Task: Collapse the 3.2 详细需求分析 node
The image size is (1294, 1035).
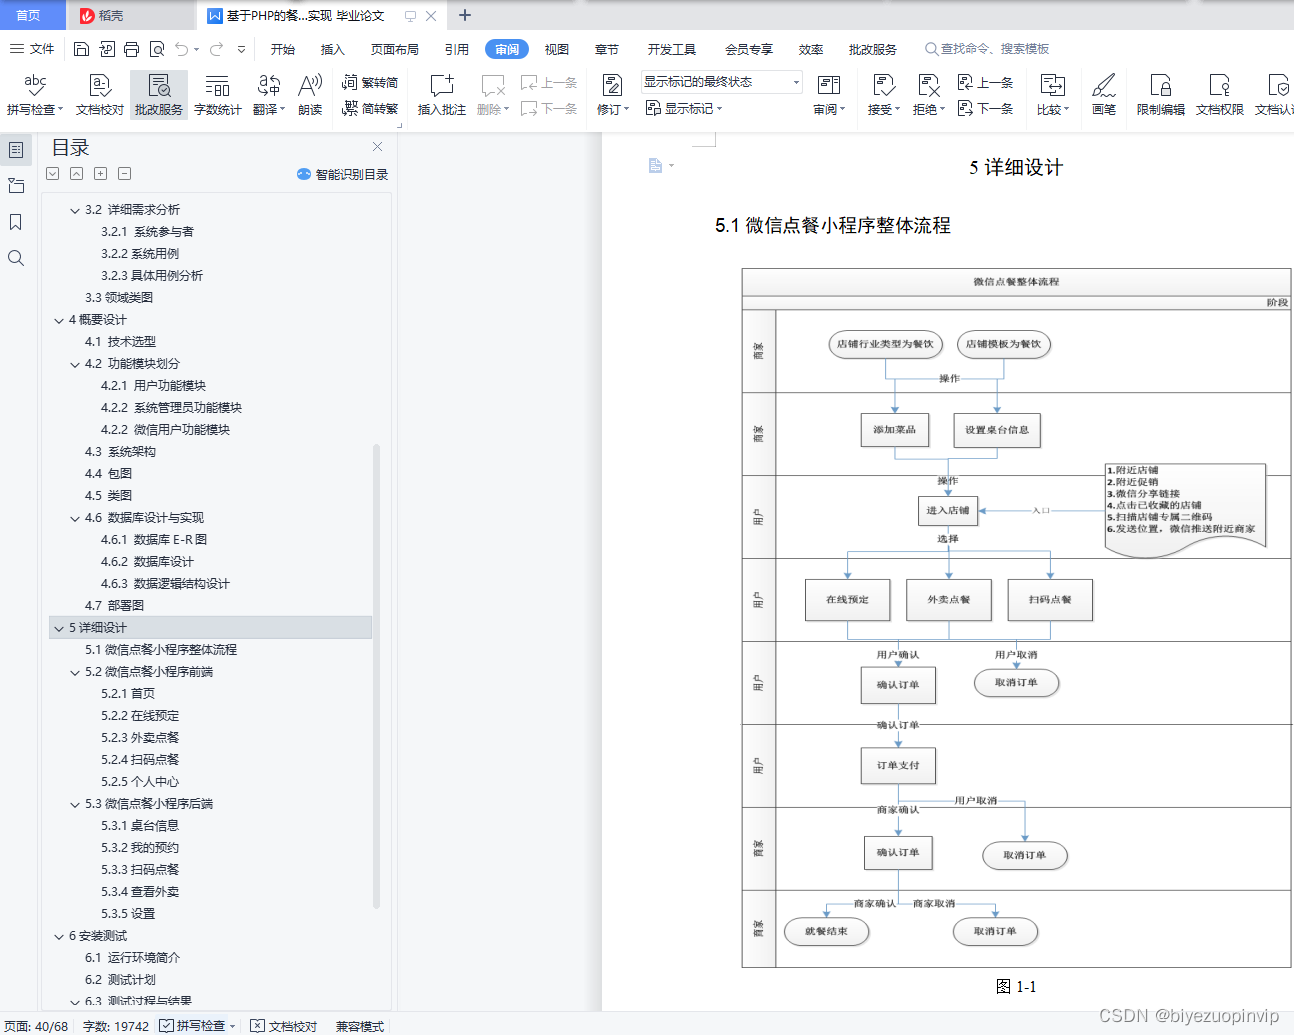Action: [75, 210]
